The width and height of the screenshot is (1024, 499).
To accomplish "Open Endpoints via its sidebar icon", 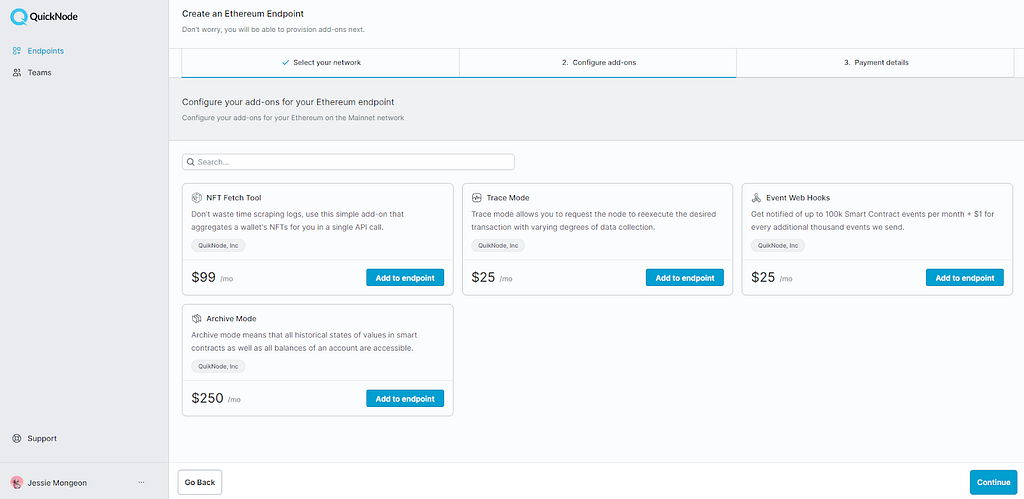I will tap(17, 51).
